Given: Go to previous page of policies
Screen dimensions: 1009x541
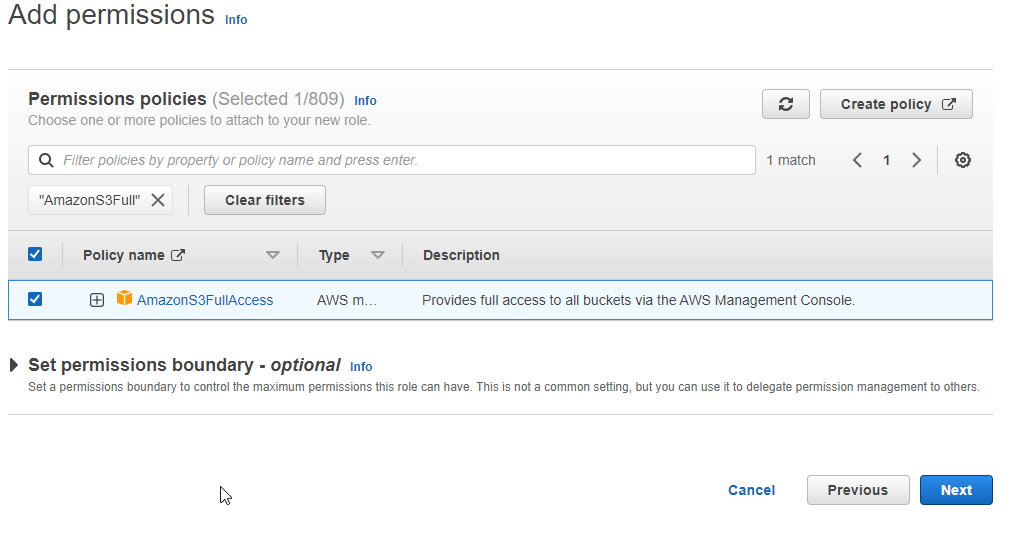Looking at the screenshot, I should pyautogui.click(x=857, y=160).
